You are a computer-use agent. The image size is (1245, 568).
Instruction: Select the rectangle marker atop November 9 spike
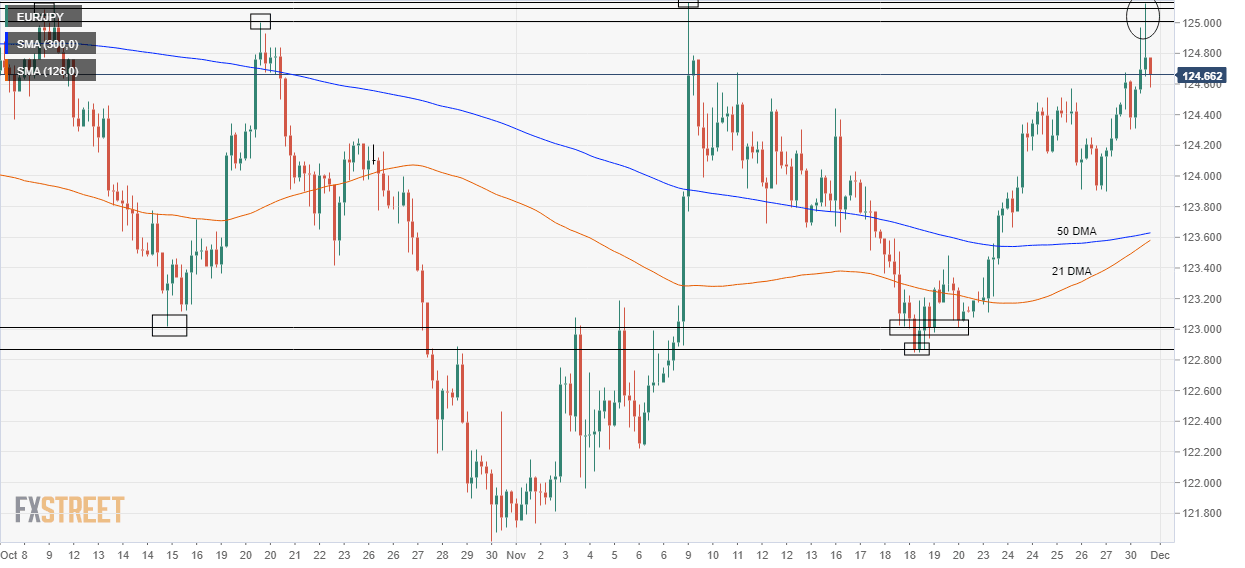688,3
